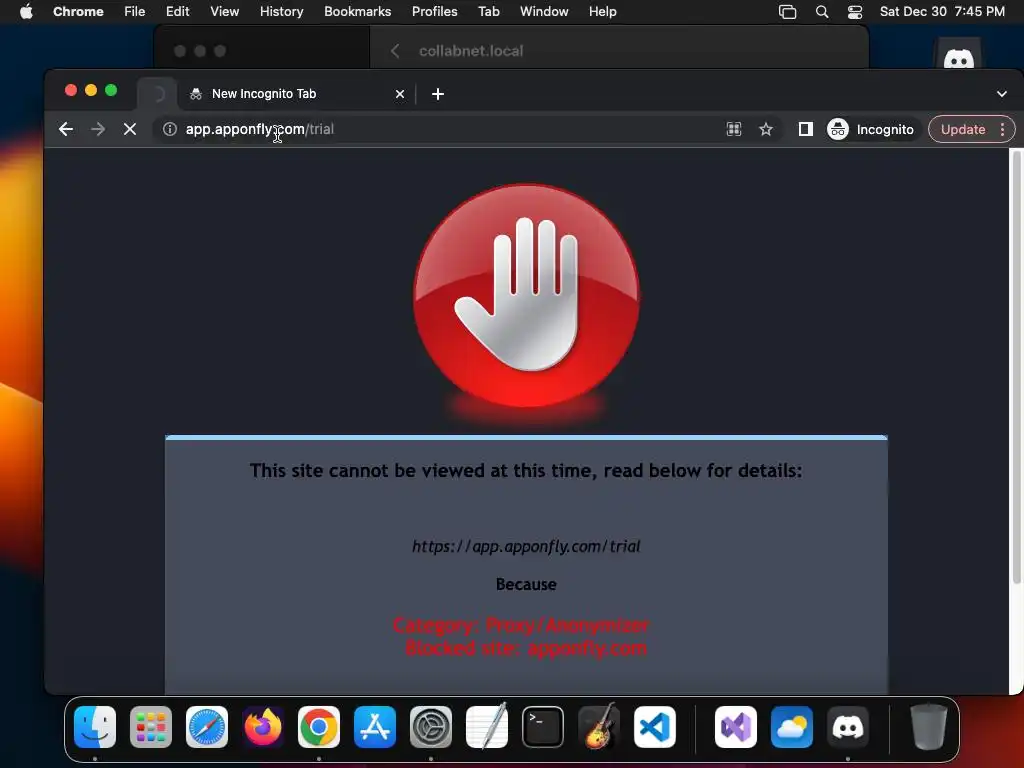Open the Apple menu

point(26,12)
